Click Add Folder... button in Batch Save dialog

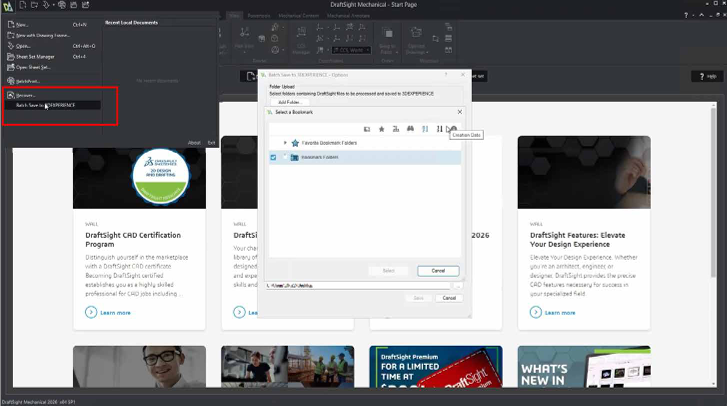[x=289, y=102]
